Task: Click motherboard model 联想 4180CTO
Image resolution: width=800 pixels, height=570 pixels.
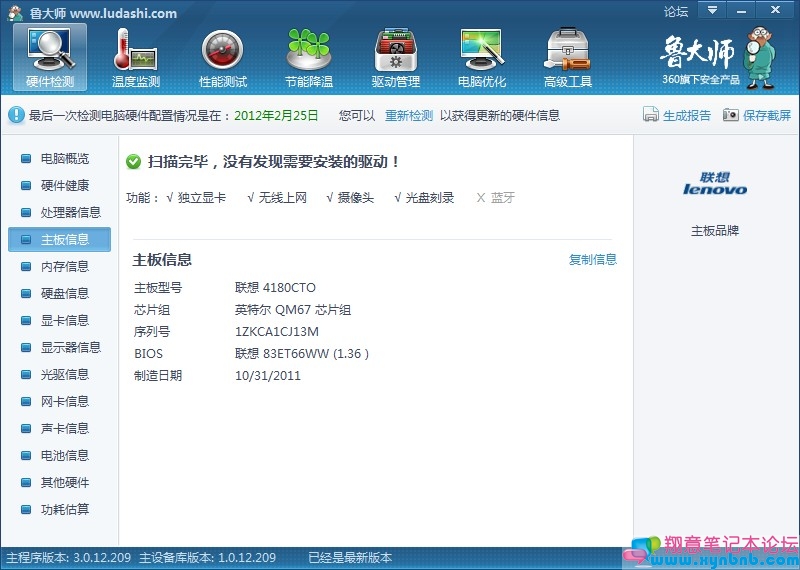Action: [x=276, y=288]
